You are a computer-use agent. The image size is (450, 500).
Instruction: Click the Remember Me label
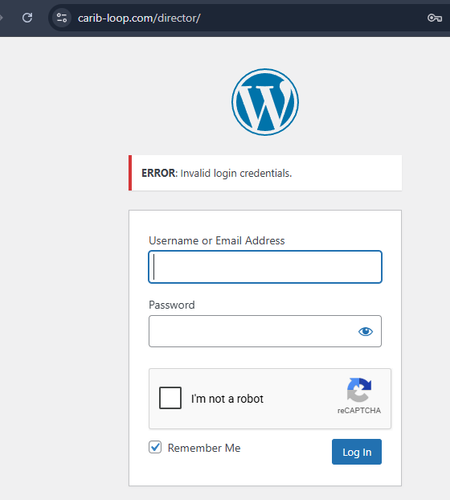click(204, 448)
